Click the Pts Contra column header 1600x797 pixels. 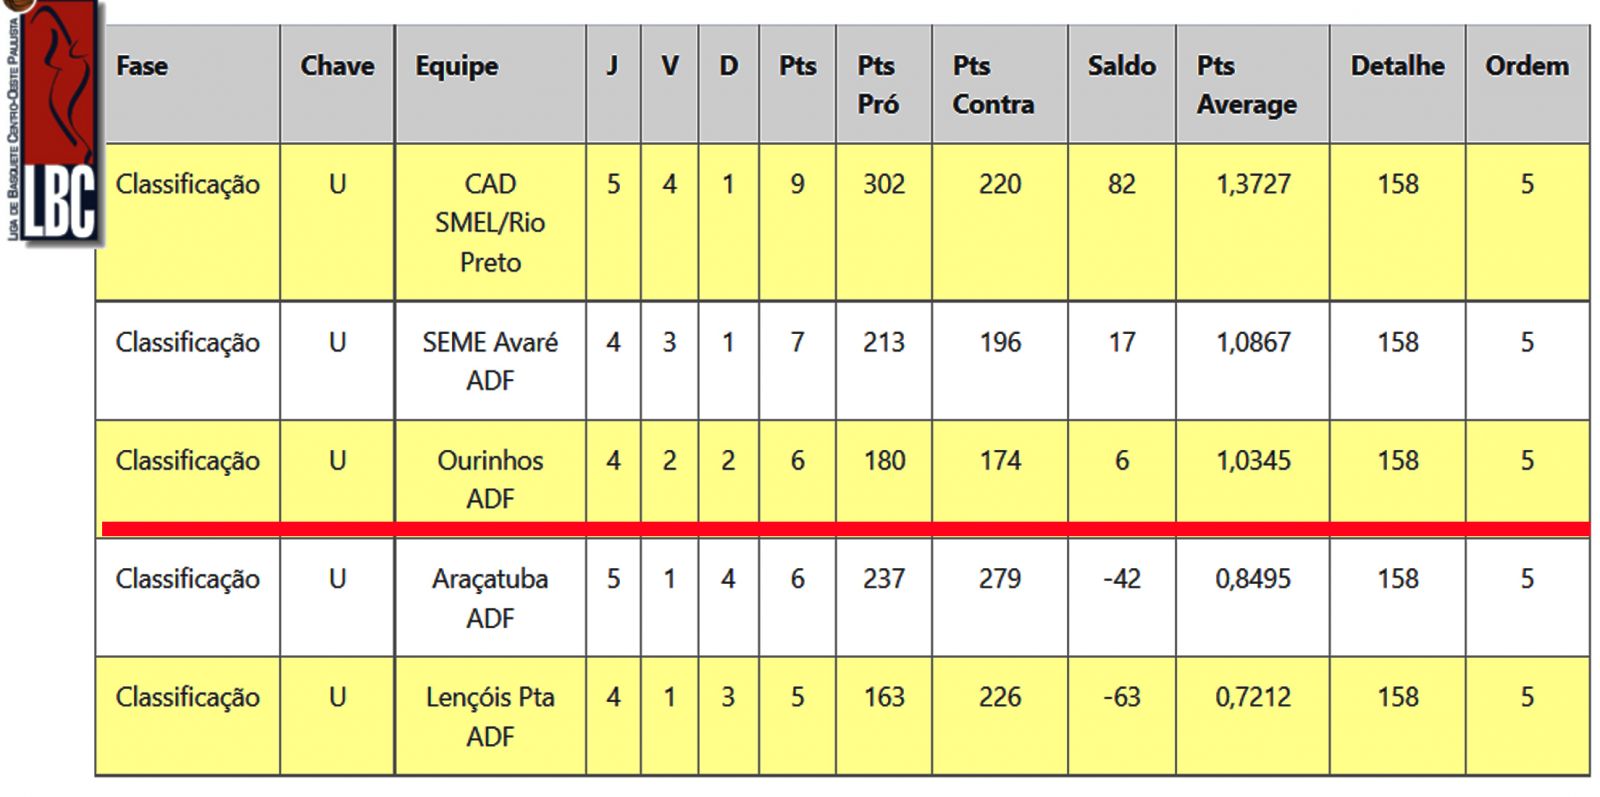coord(993,85)
